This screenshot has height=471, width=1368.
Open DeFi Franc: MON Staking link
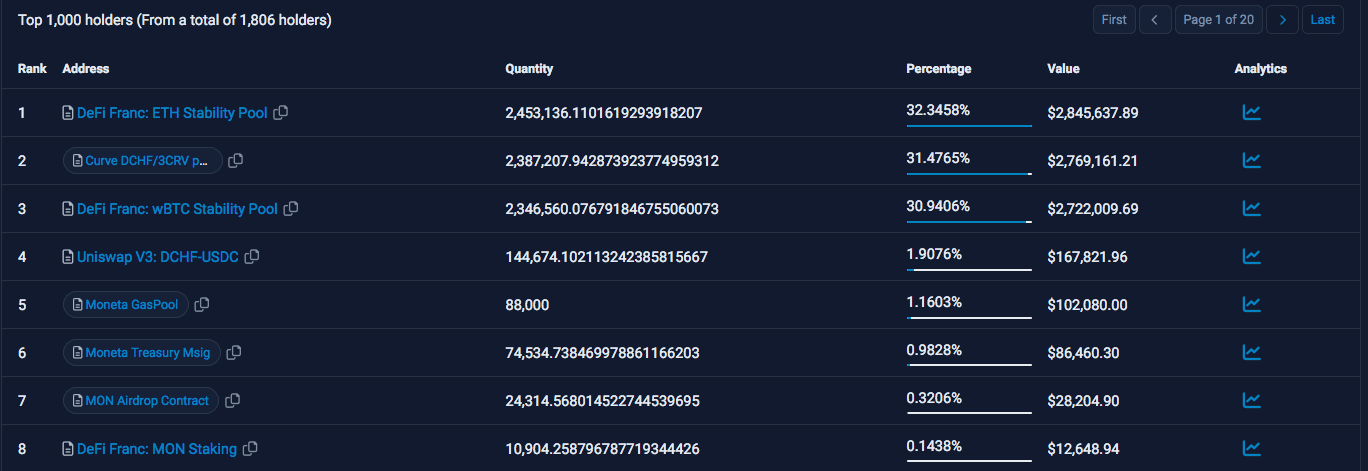[x=157, y=449]
